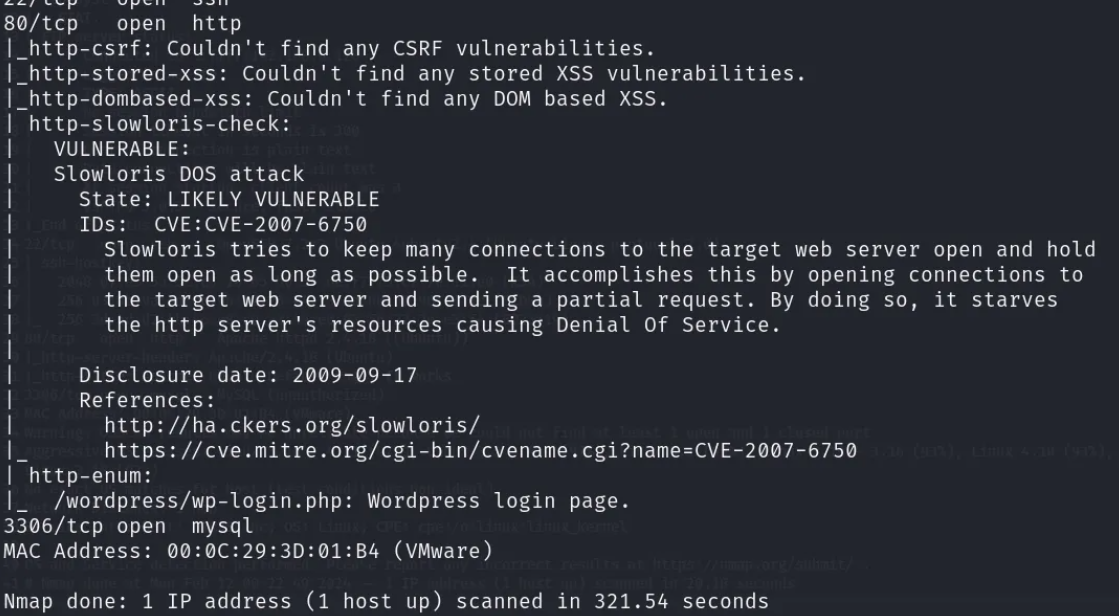Click the '80/tcp open http' line
The image size is (1119, 616).
123,24
